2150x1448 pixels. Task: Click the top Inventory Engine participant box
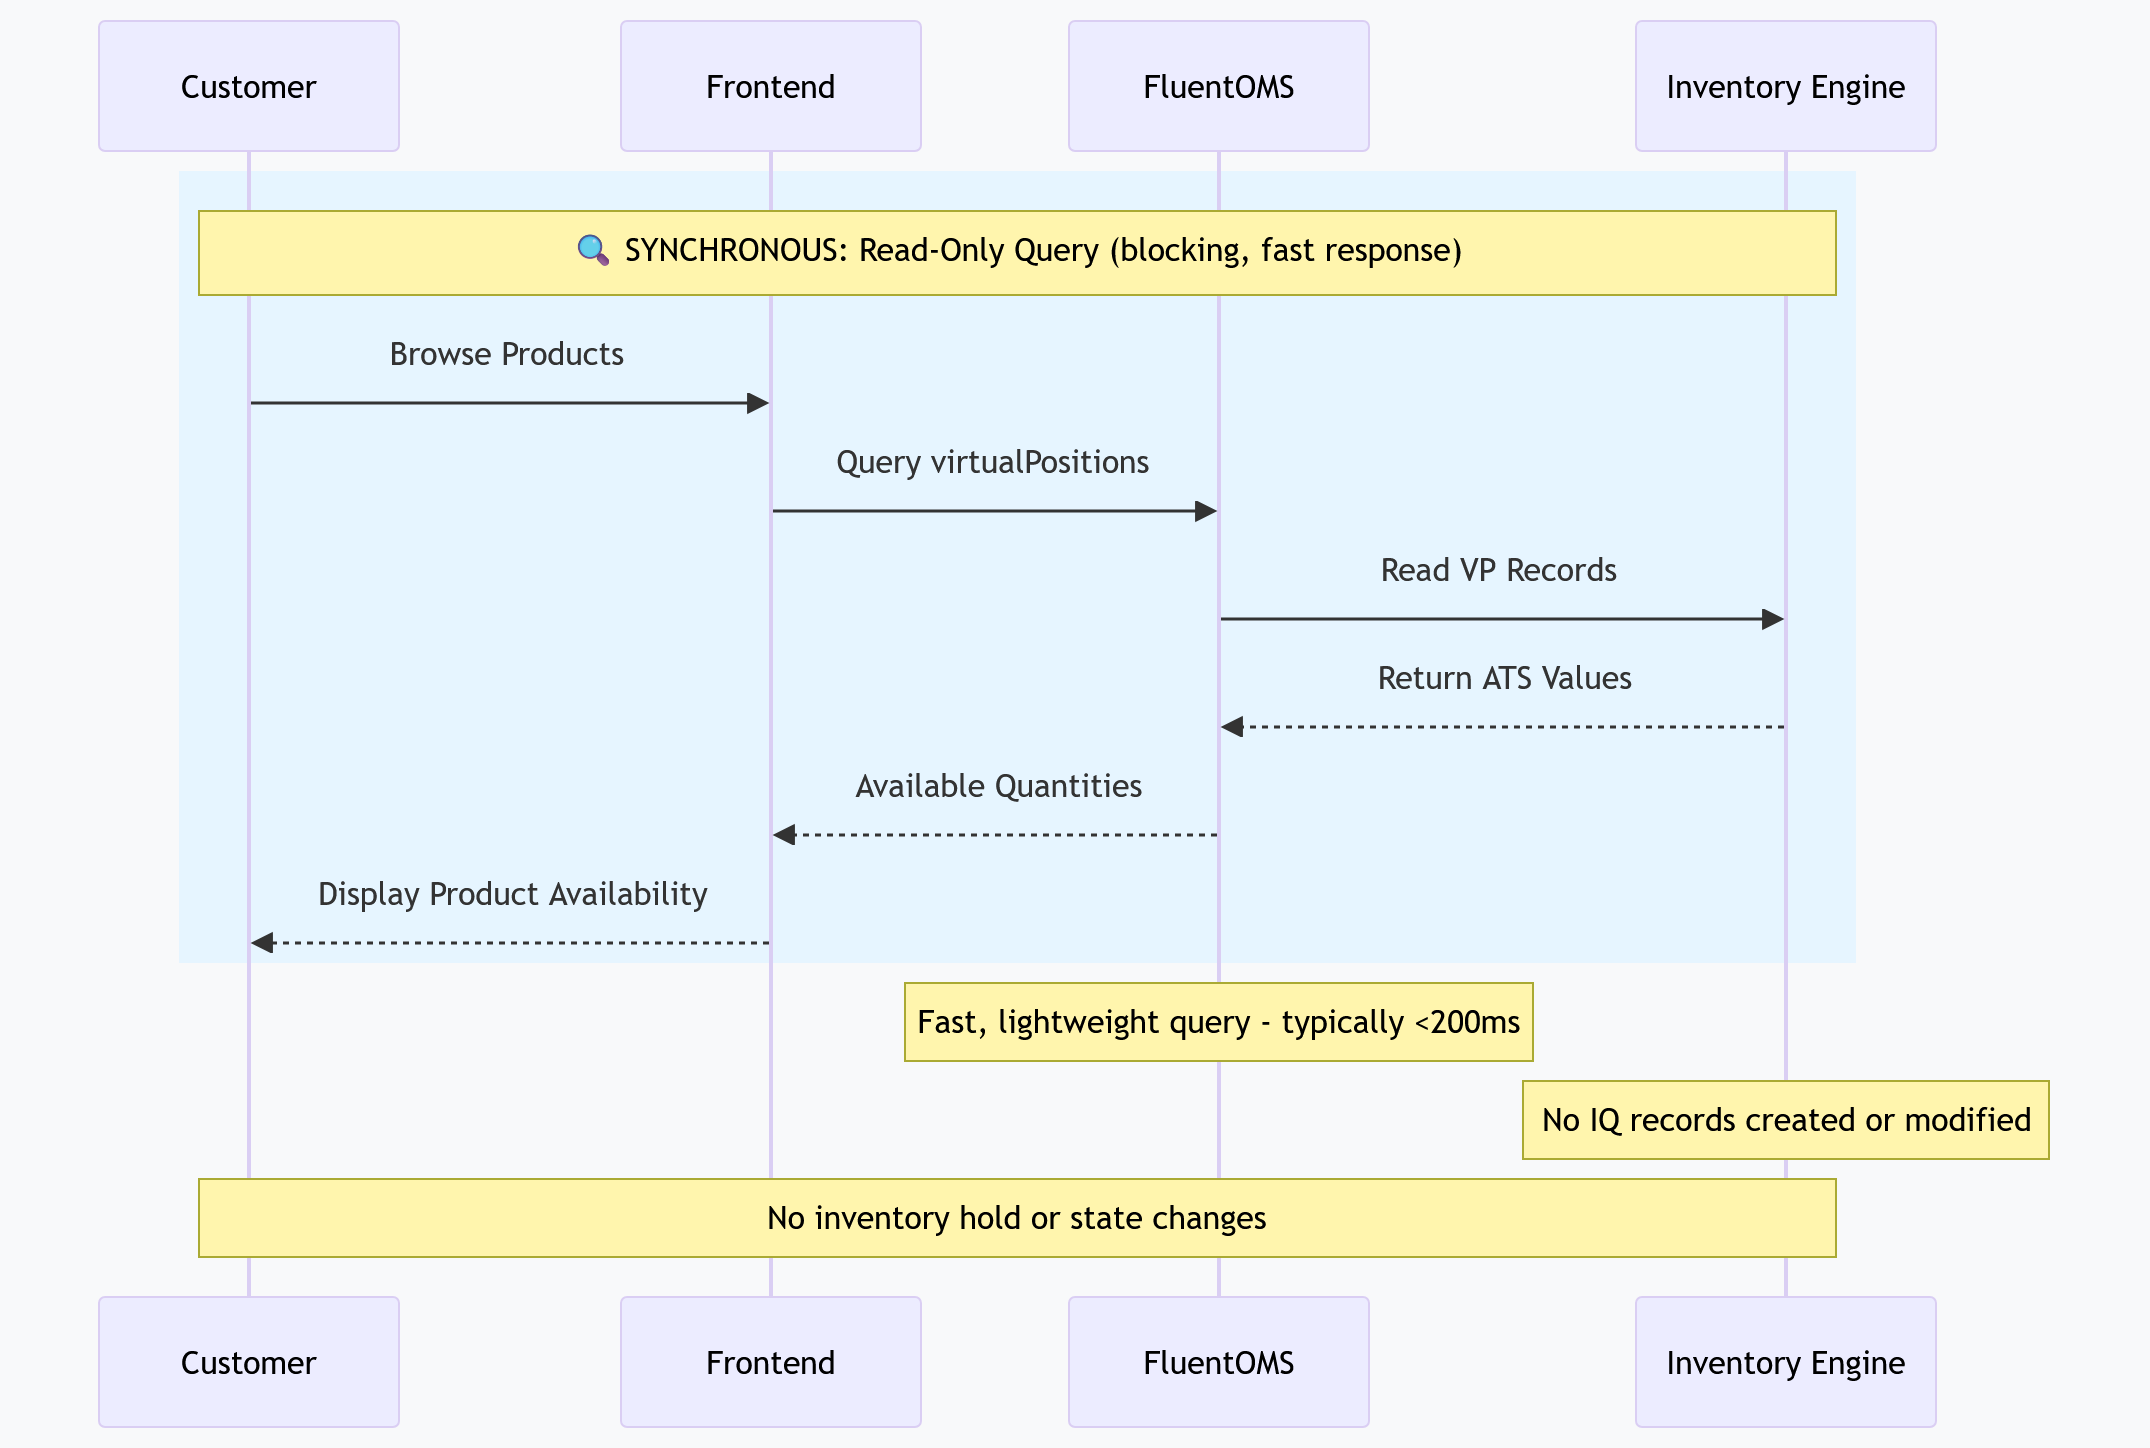click(x=1785, y=87)
